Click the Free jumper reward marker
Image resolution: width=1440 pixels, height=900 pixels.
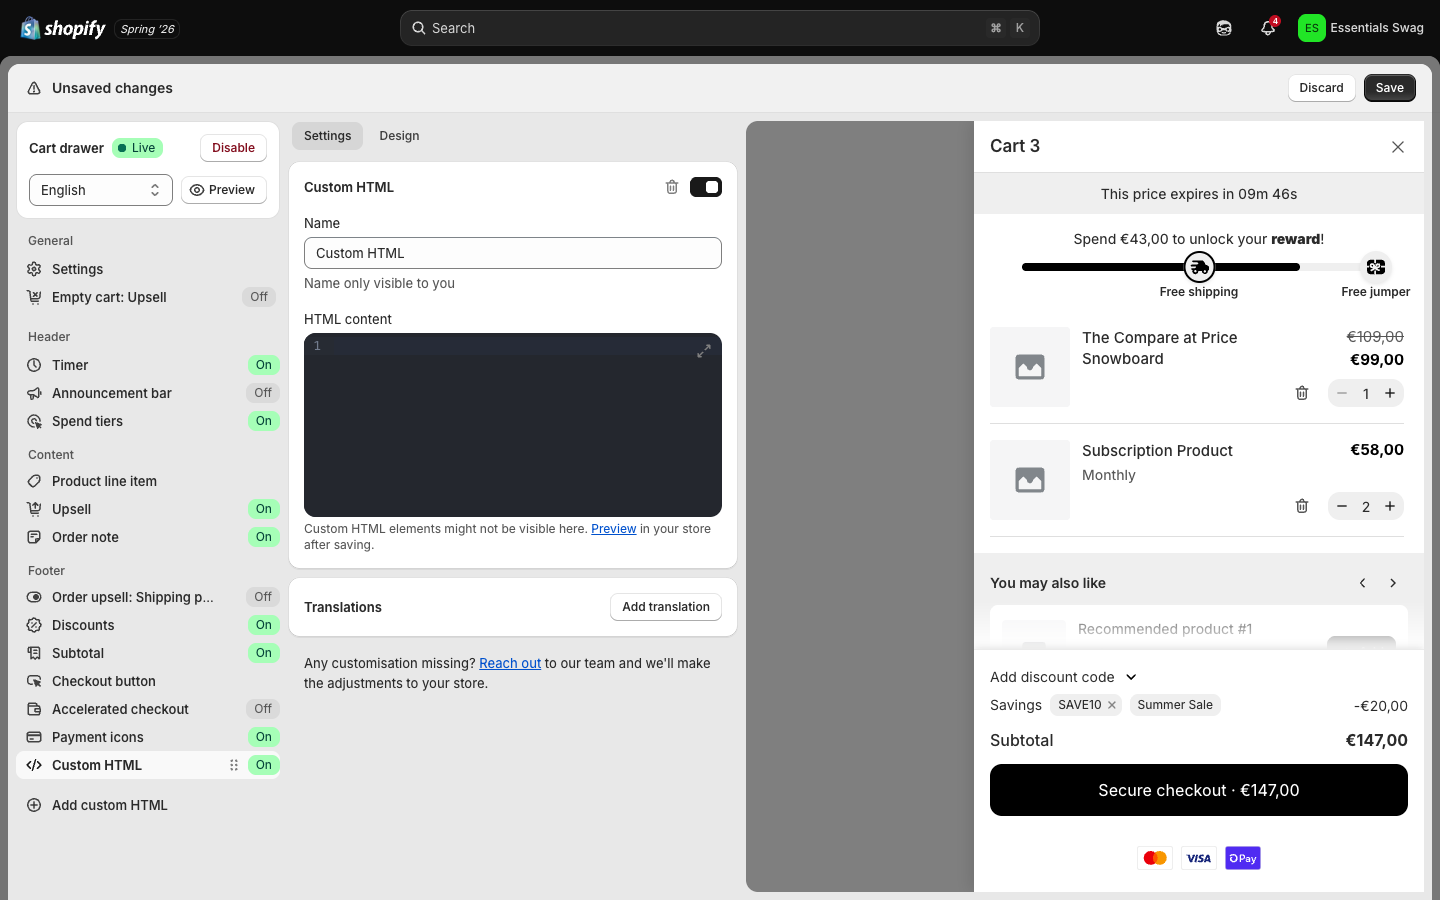[x=1376, y=267]
